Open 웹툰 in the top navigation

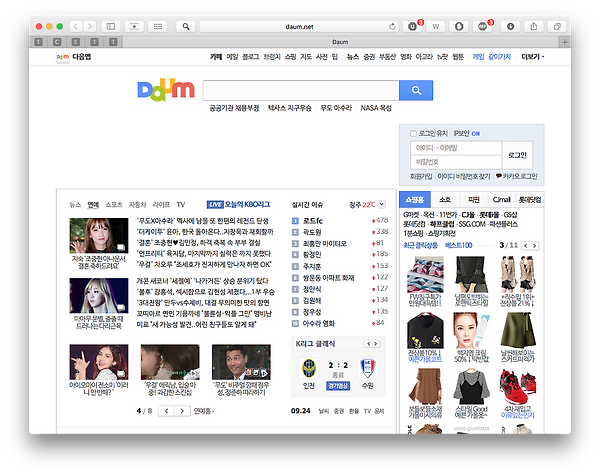458,57
